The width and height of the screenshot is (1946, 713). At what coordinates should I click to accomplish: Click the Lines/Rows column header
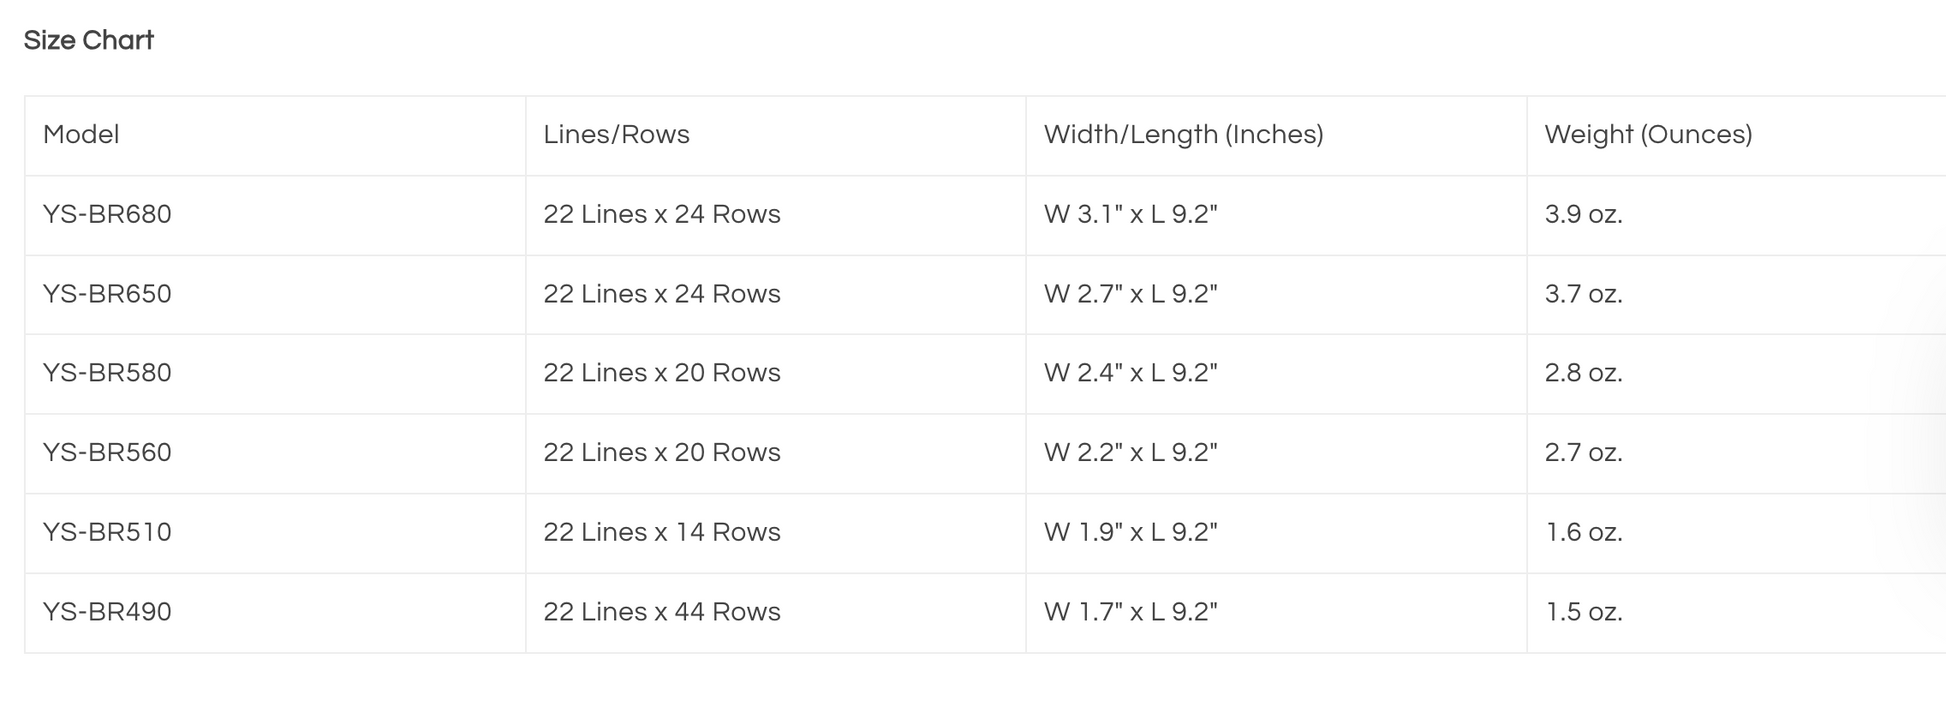tap(616, 135)
